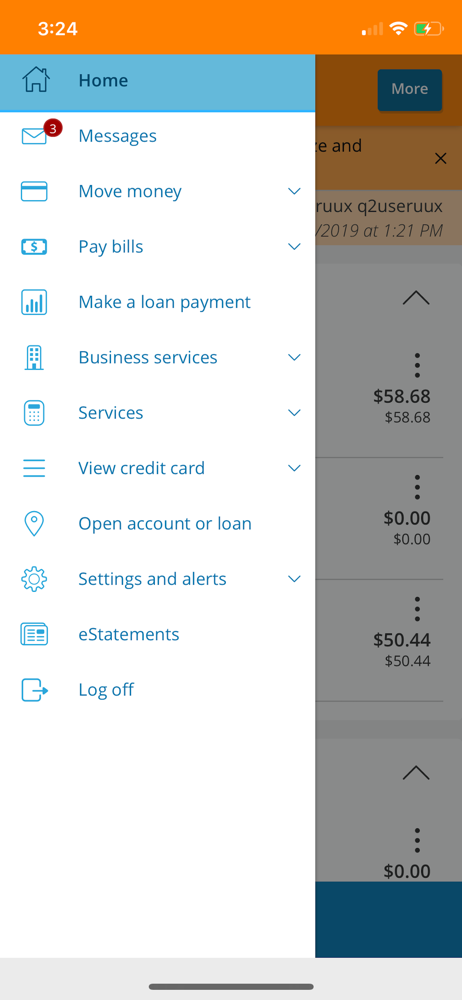This screenshot has width=462, height=1000.
Task: Tap the Services calculator icon
Action: click(34, 413)
